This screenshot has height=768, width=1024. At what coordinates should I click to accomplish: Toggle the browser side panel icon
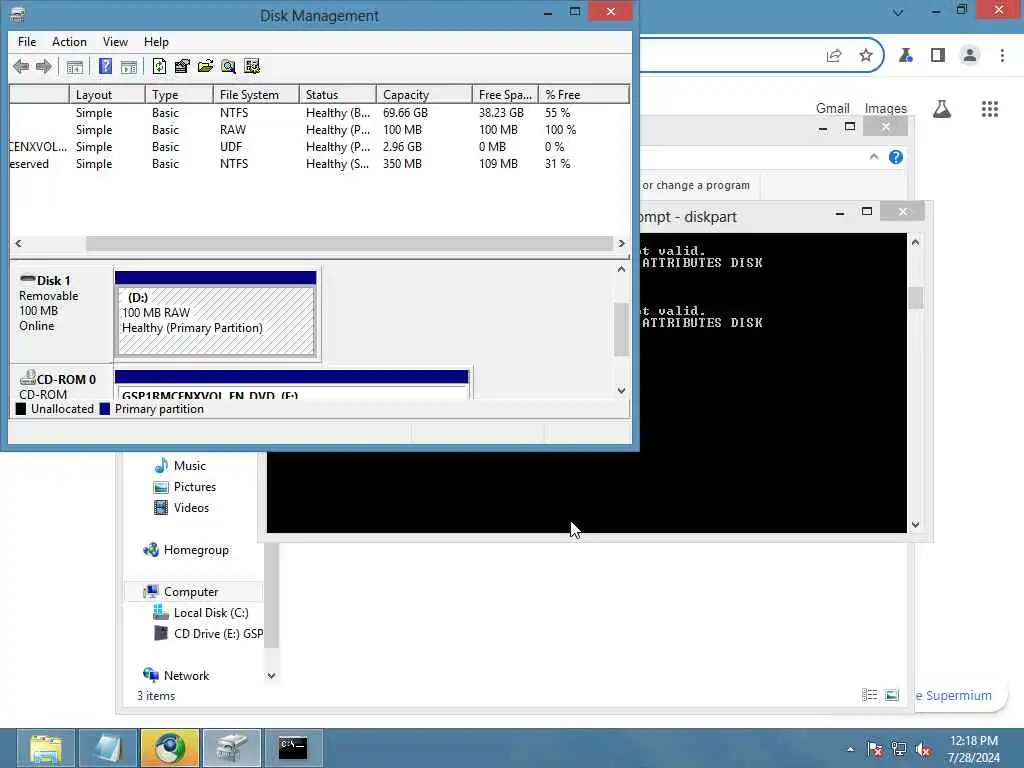pos(938,56)
